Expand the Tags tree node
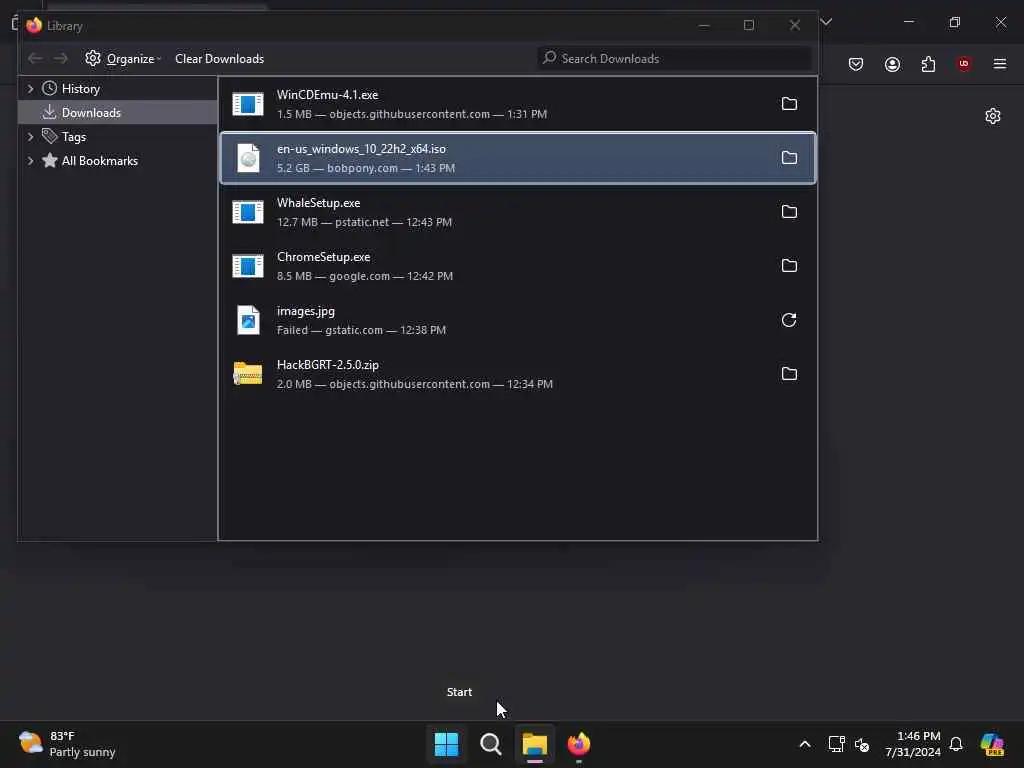 (x=31, y=136)
